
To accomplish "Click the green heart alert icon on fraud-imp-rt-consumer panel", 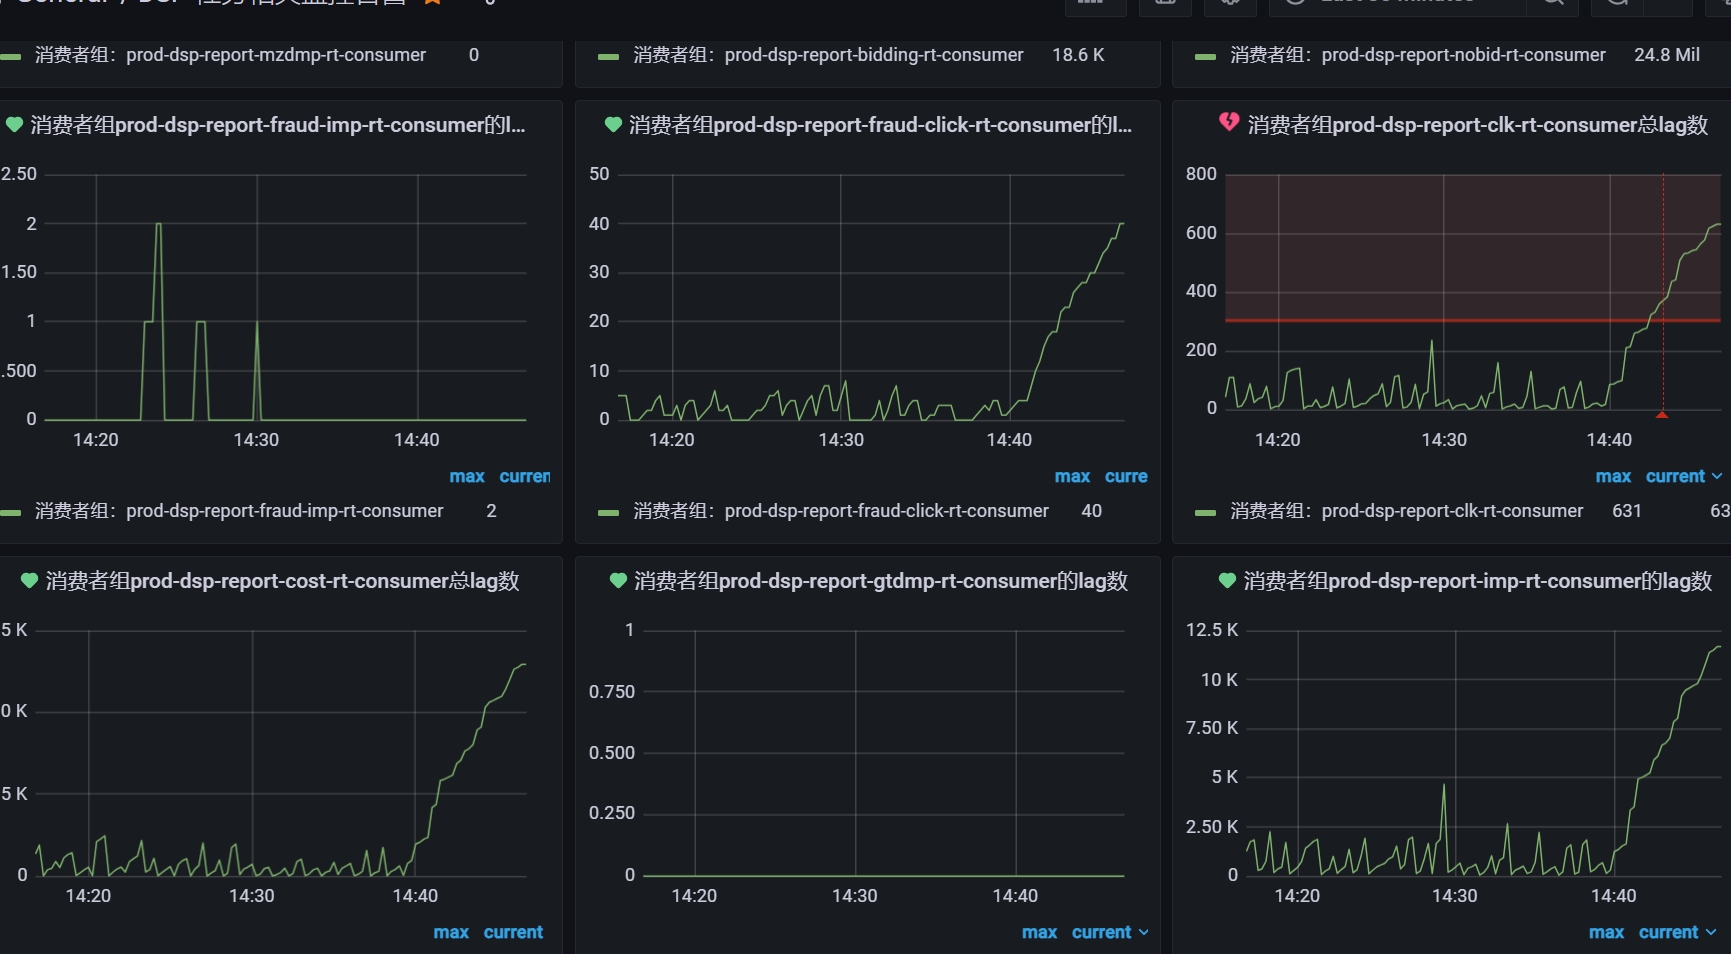I will [x=14, y=125].
